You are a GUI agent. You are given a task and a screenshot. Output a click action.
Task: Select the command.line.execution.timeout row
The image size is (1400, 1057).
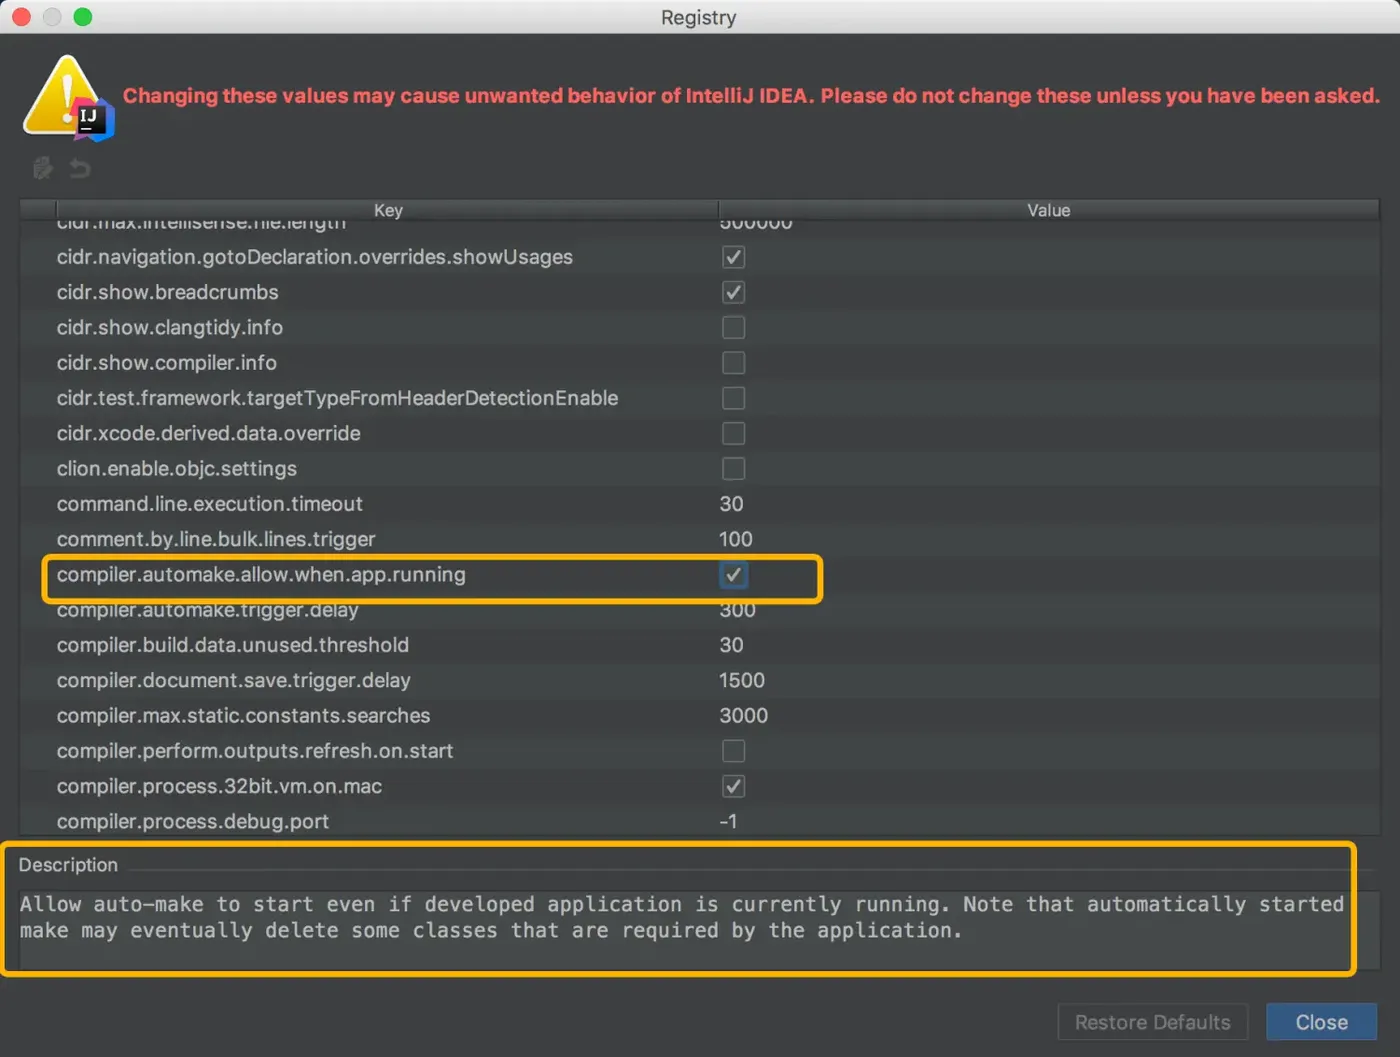pos(699,504)
